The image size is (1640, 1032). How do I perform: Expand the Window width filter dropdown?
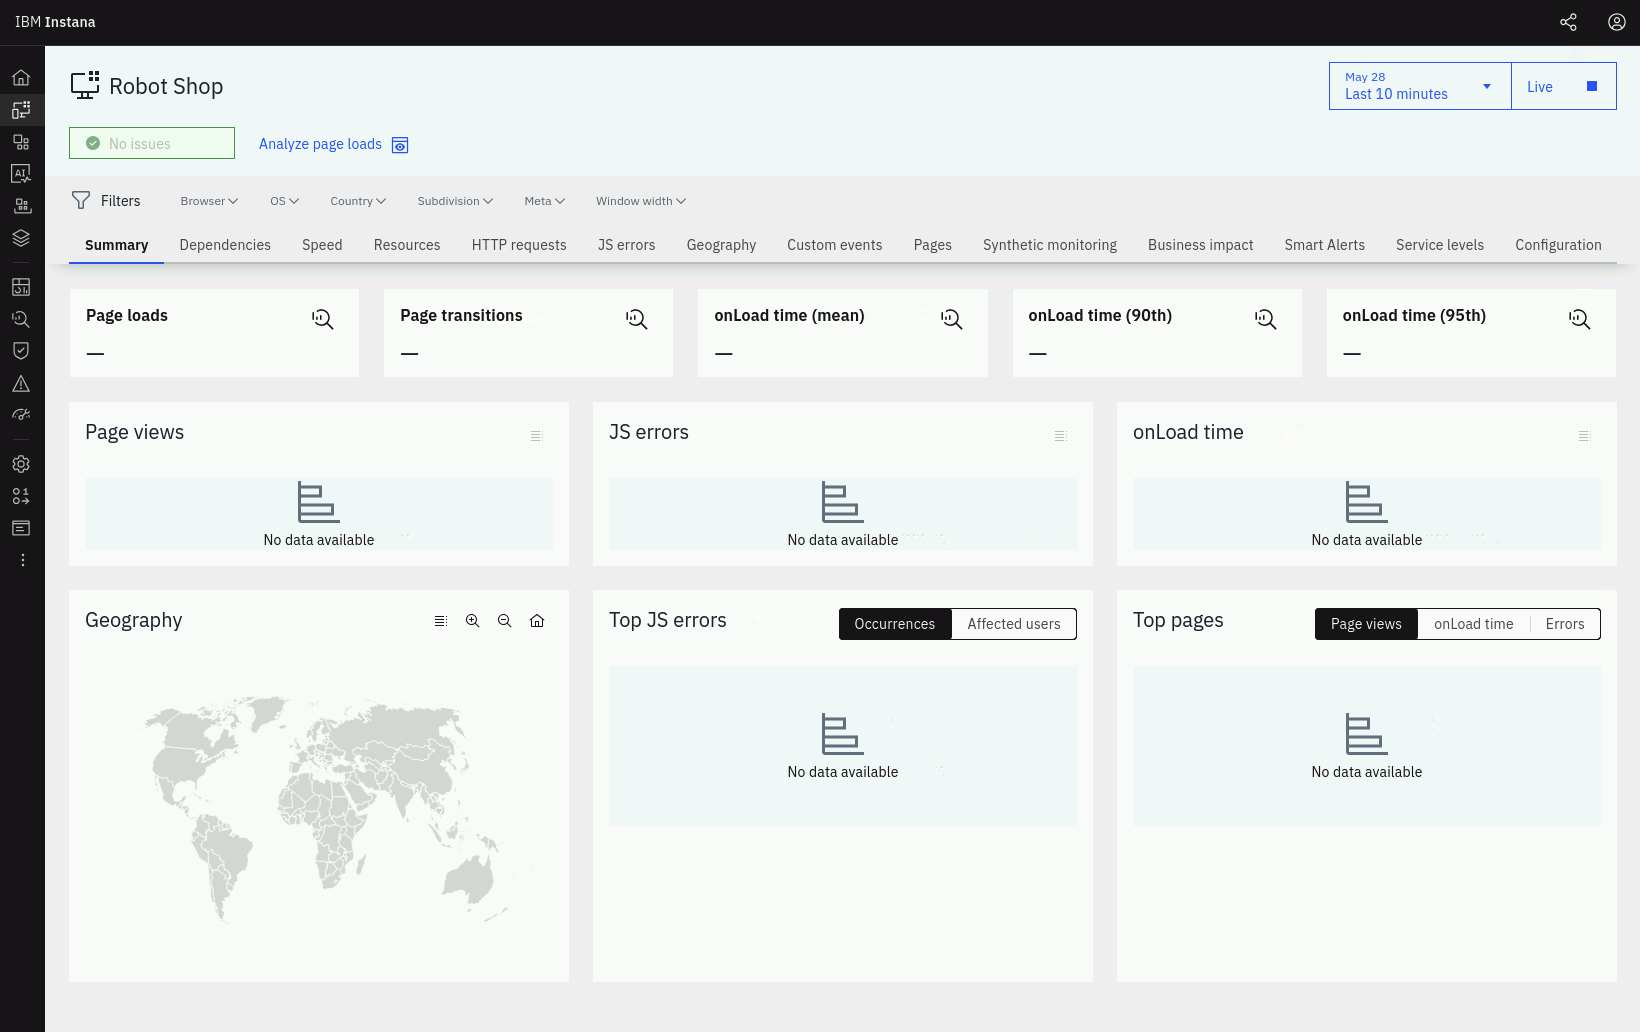tap(641, 201)
